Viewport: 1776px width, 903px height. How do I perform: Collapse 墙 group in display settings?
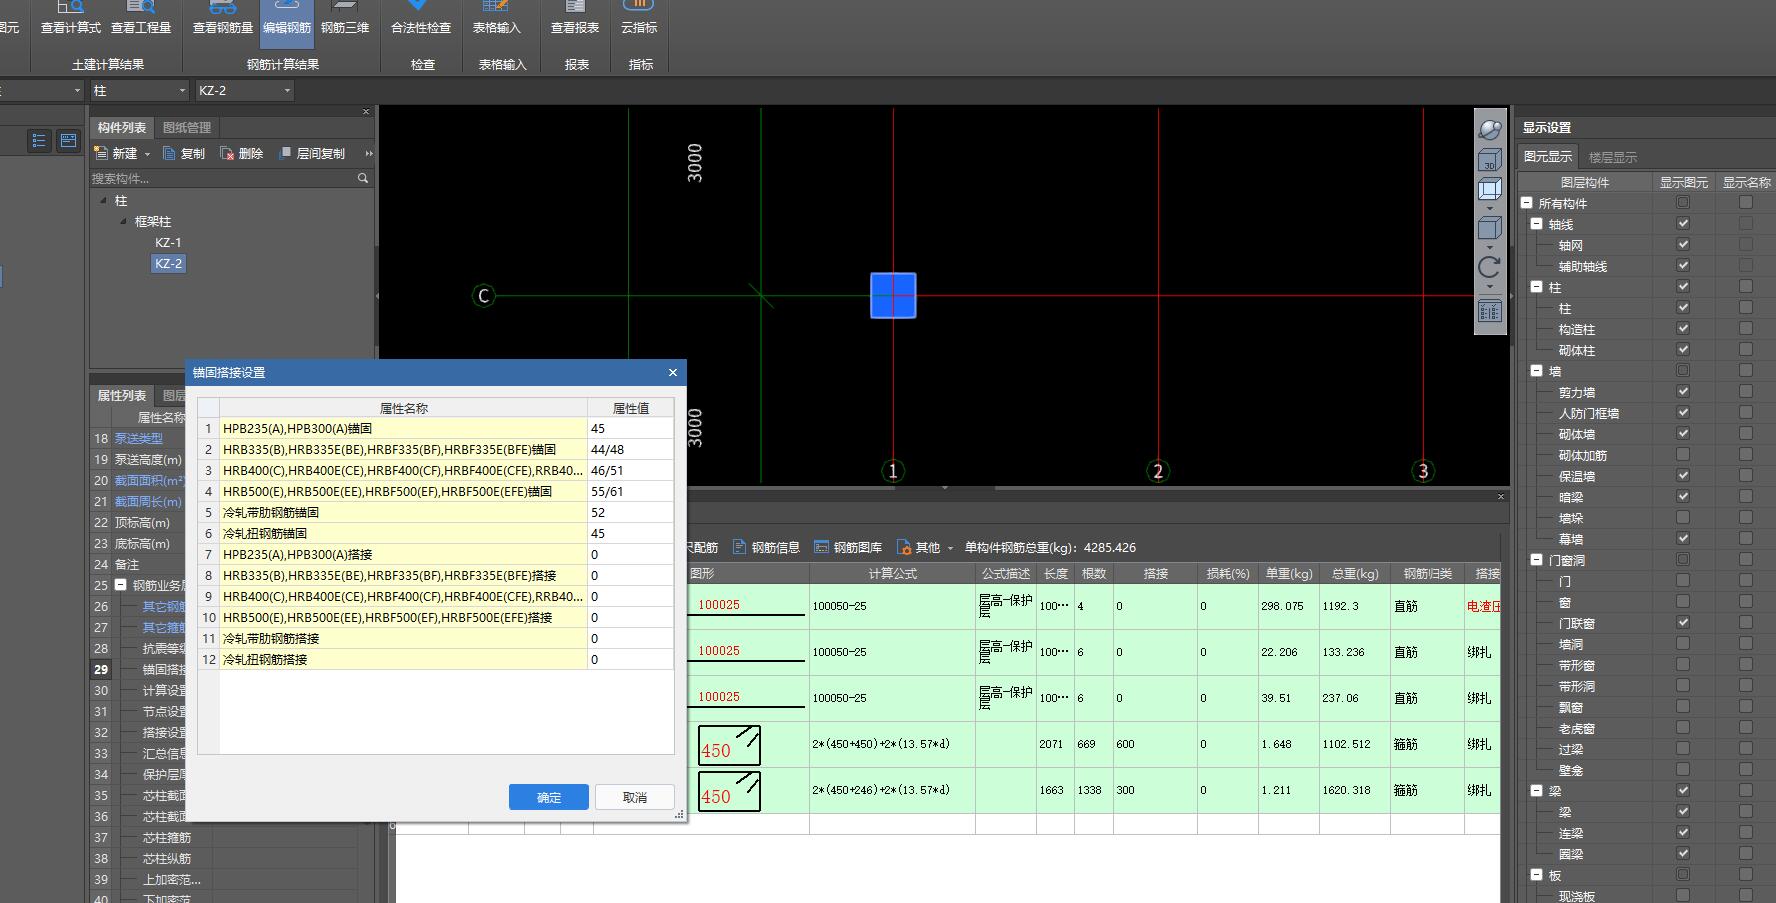(x=1537, y=370)
